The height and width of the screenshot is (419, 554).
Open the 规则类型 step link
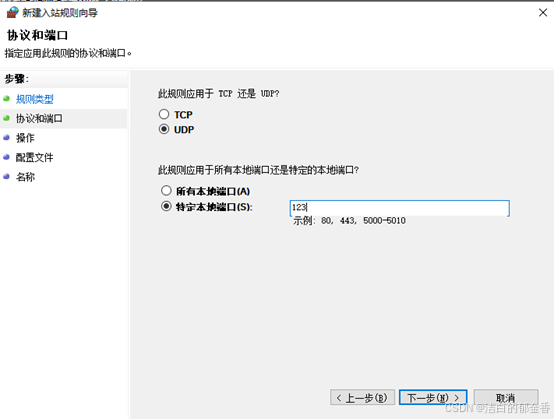pyautogui.click(x=35, y=99)
